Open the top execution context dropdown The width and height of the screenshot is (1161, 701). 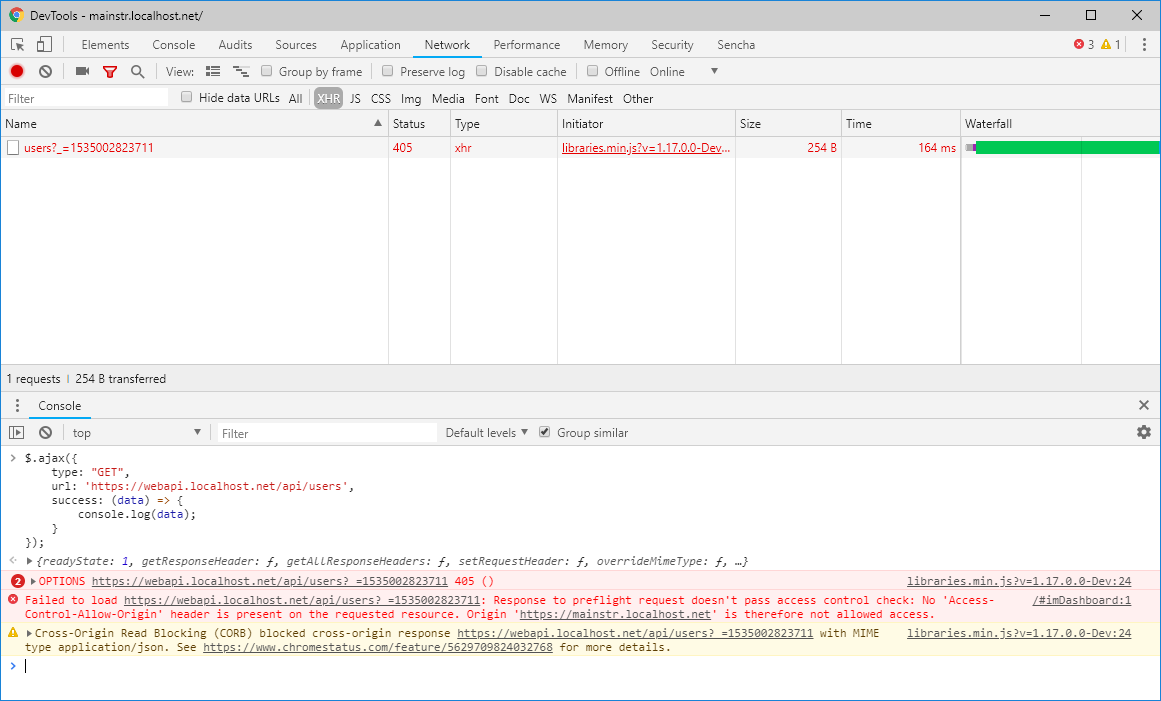(136, 432)
